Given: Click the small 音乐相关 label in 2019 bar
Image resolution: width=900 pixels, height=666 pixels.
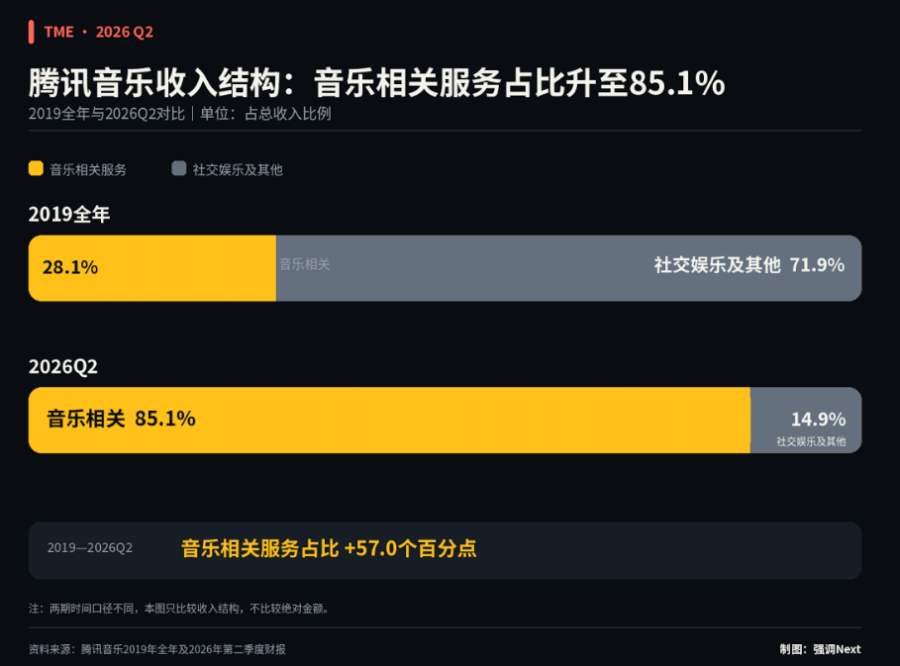Looking at the screenshot, I should pos(304,264).
